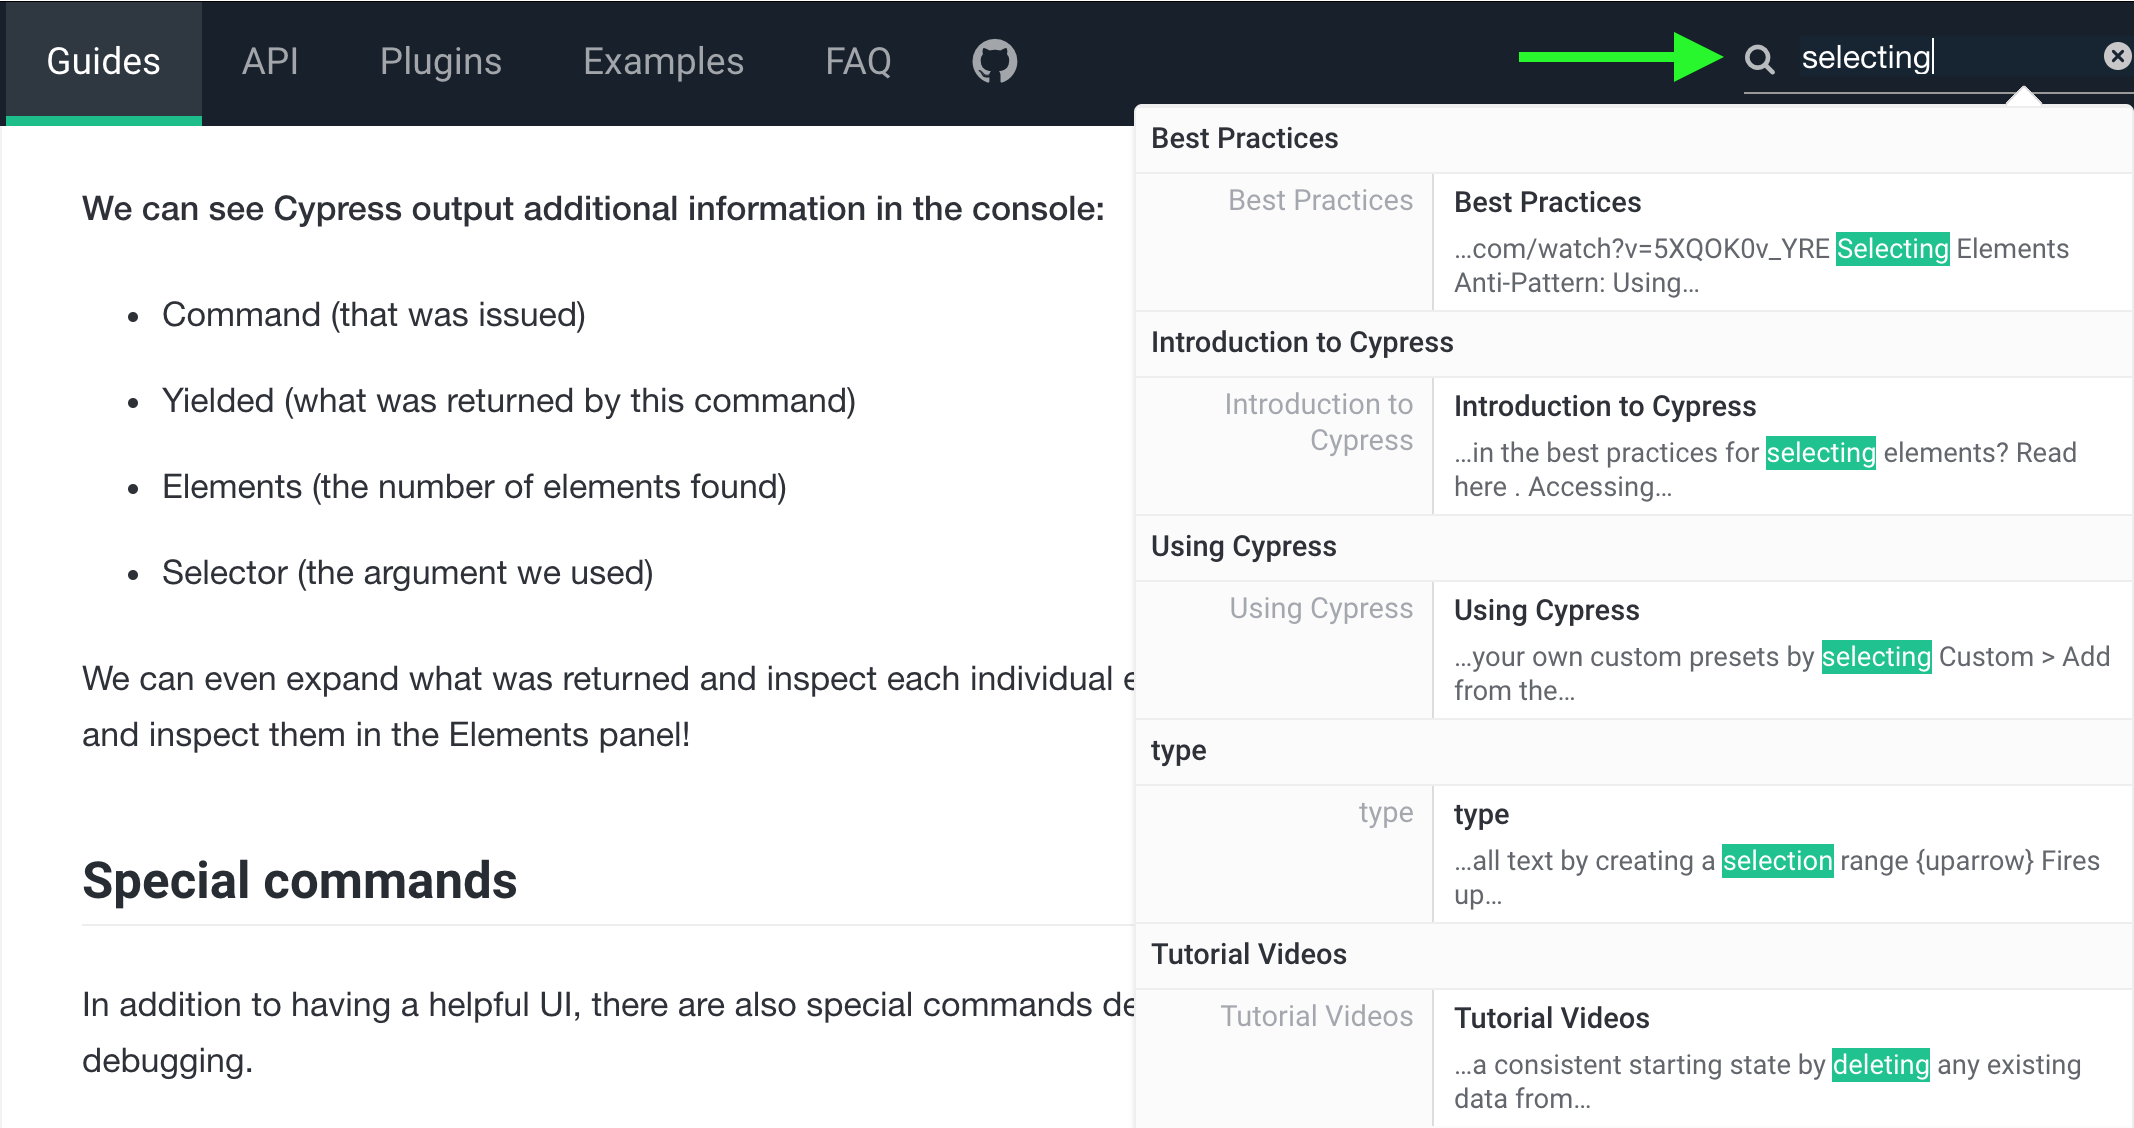
Task: Clear the search field with the x icon
Action: pyautogui.click(x=2117, y=57)
